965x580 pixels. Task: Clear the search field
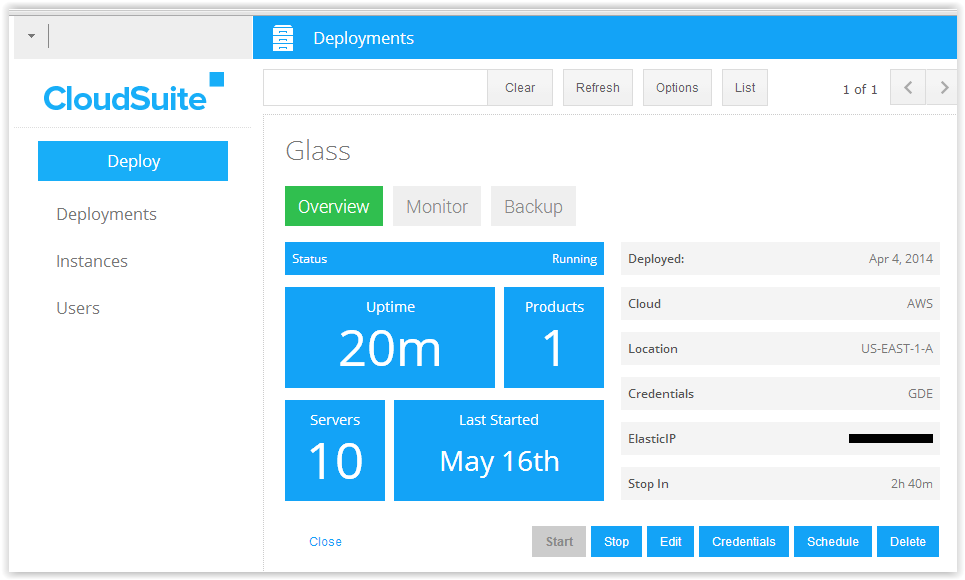(520, 88)
